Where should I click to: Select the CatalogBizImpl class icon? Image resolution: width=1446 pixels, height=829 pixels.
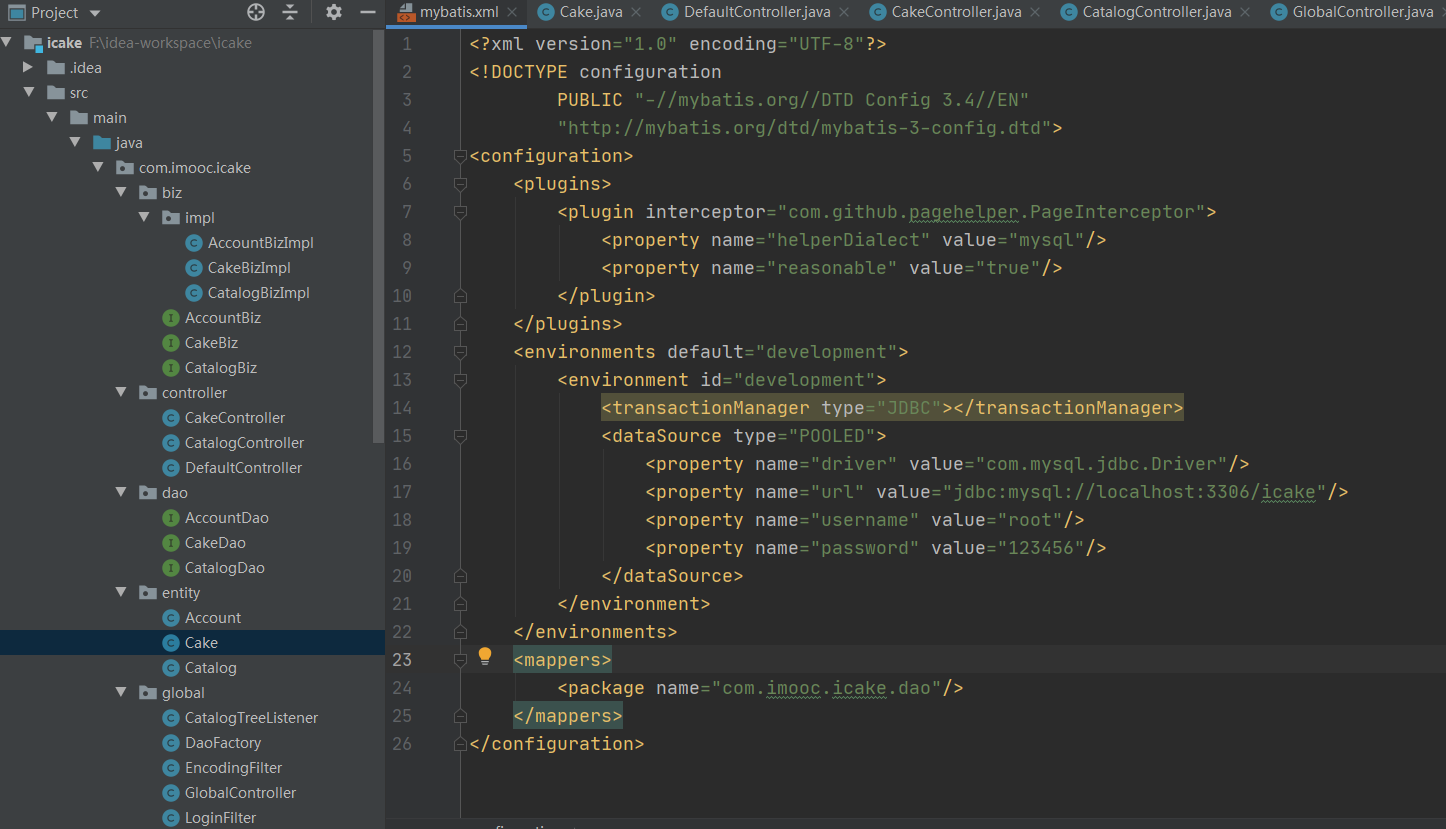tap(194, 293)
